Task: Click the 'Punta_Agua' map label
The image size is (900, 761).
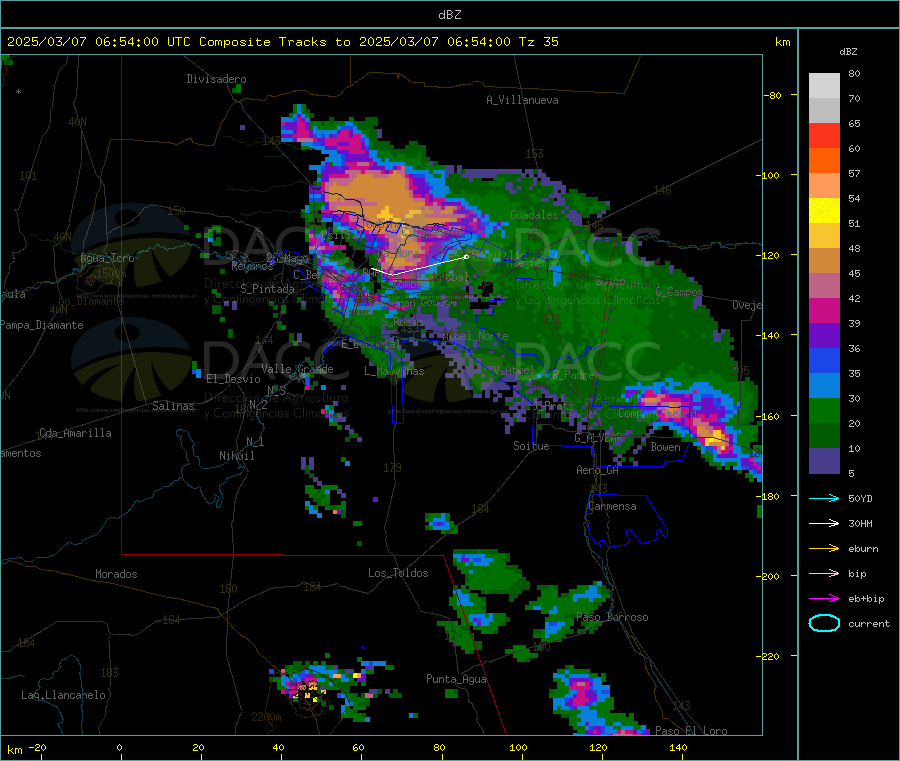Action: [x=456, y=679]
